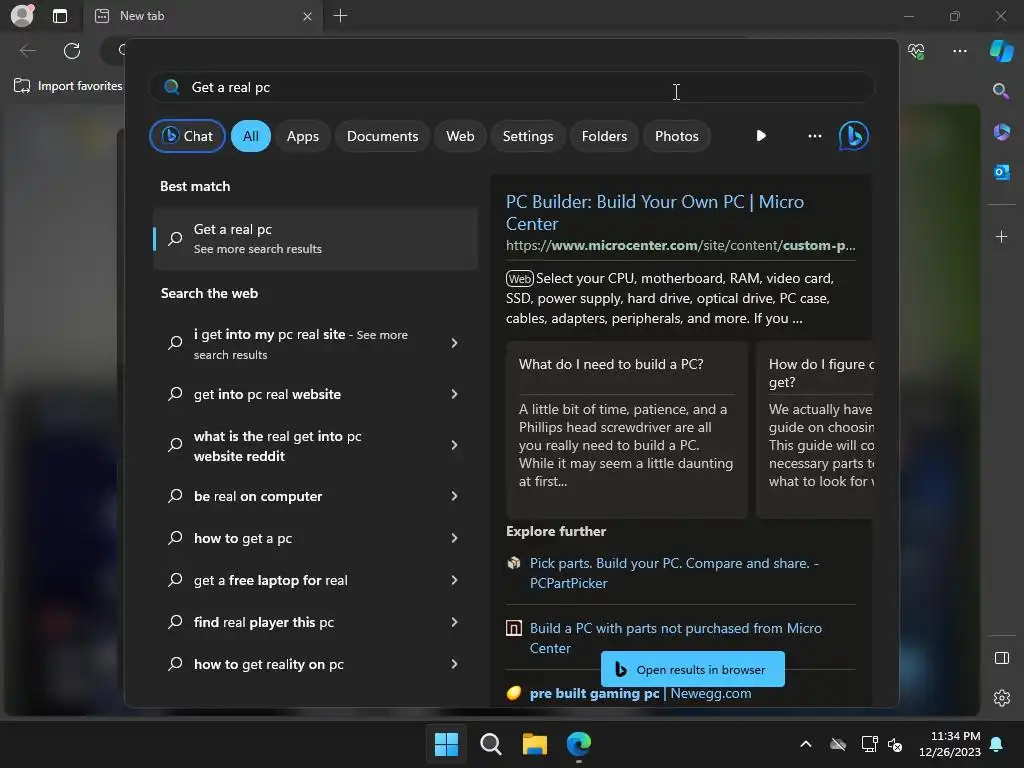Open File Explorer from the taskbar

(534, 744)
